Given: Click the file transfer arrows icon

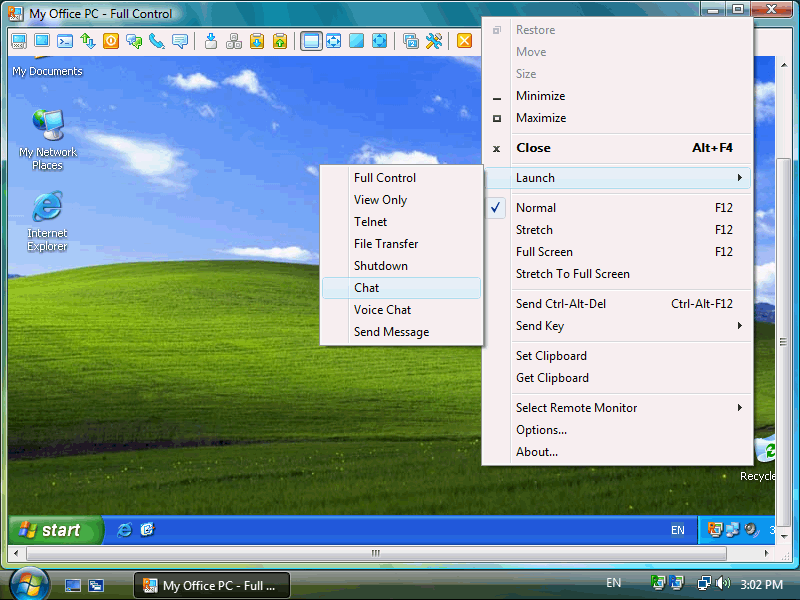Looking at the screenshot, I should tap(88, 41).
